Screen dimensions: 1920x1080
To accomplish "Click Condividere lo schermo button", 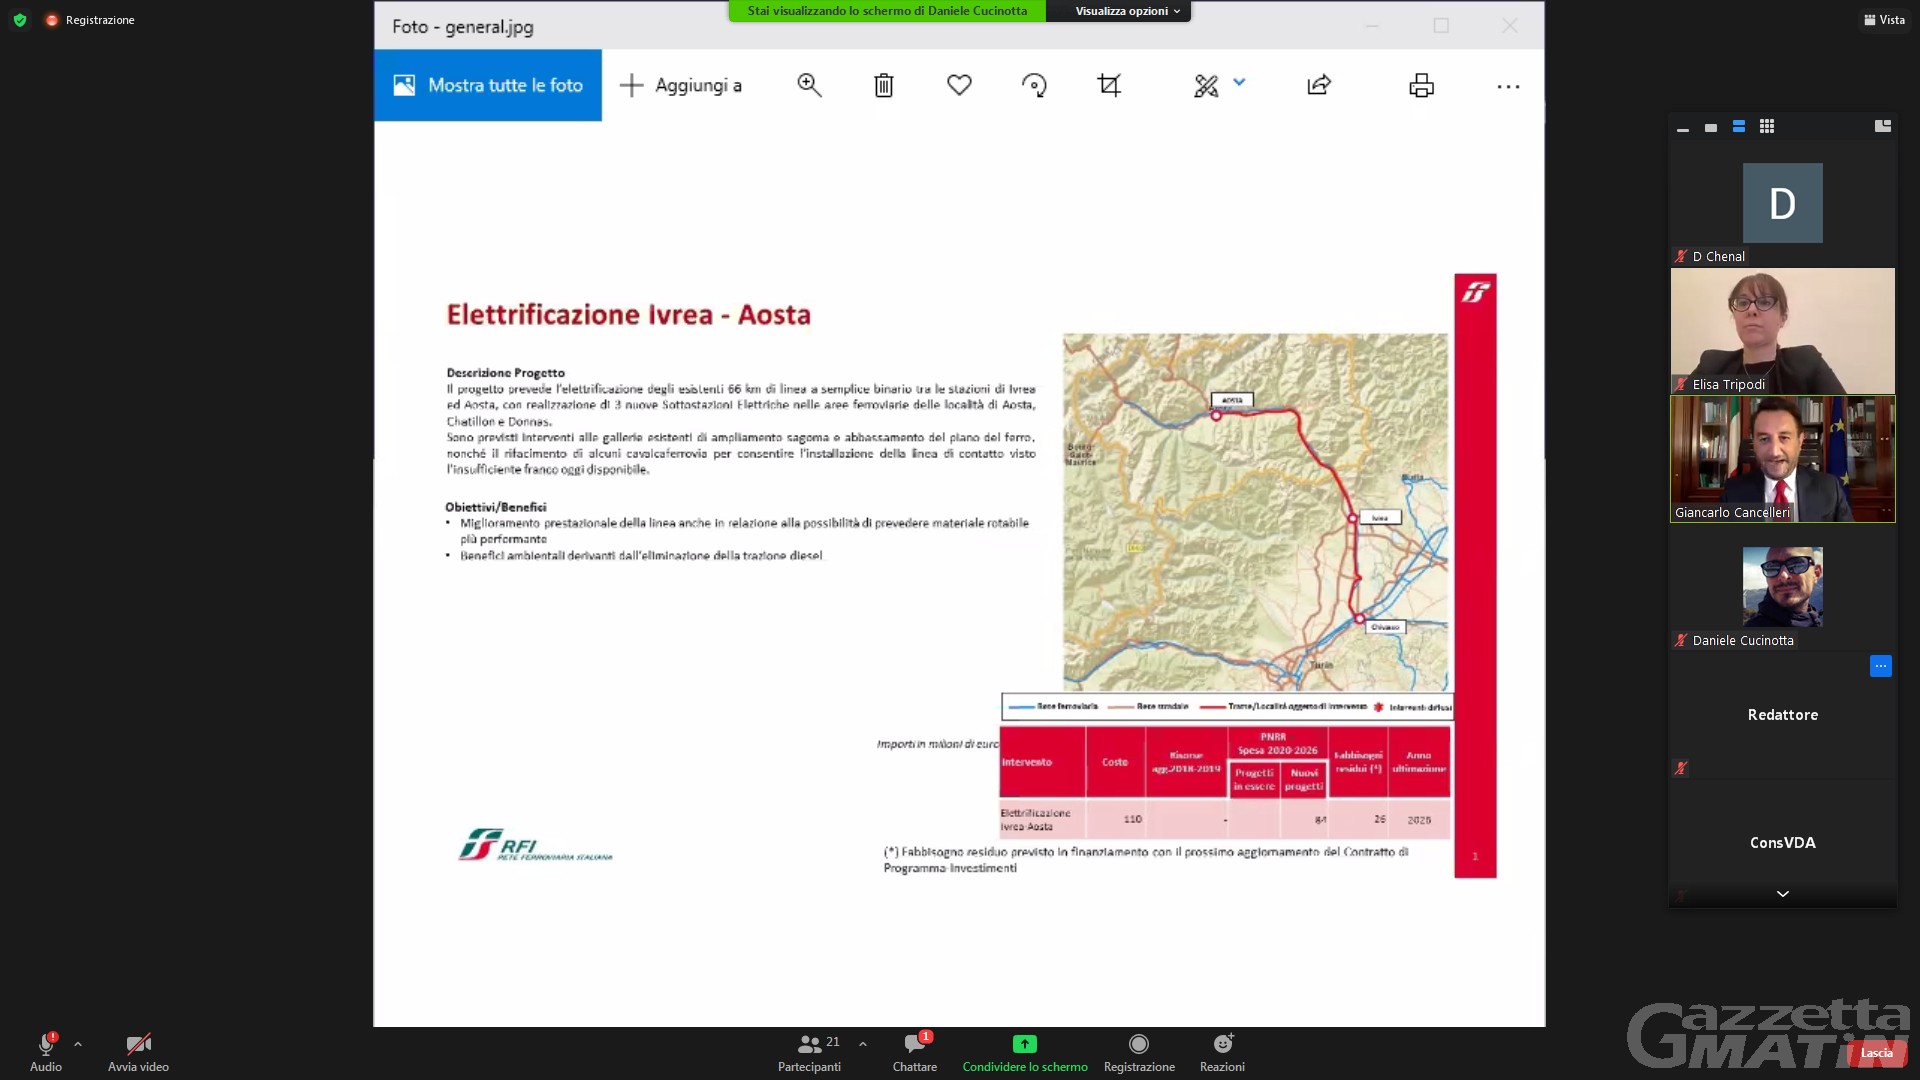I will click(1025, 1053).
